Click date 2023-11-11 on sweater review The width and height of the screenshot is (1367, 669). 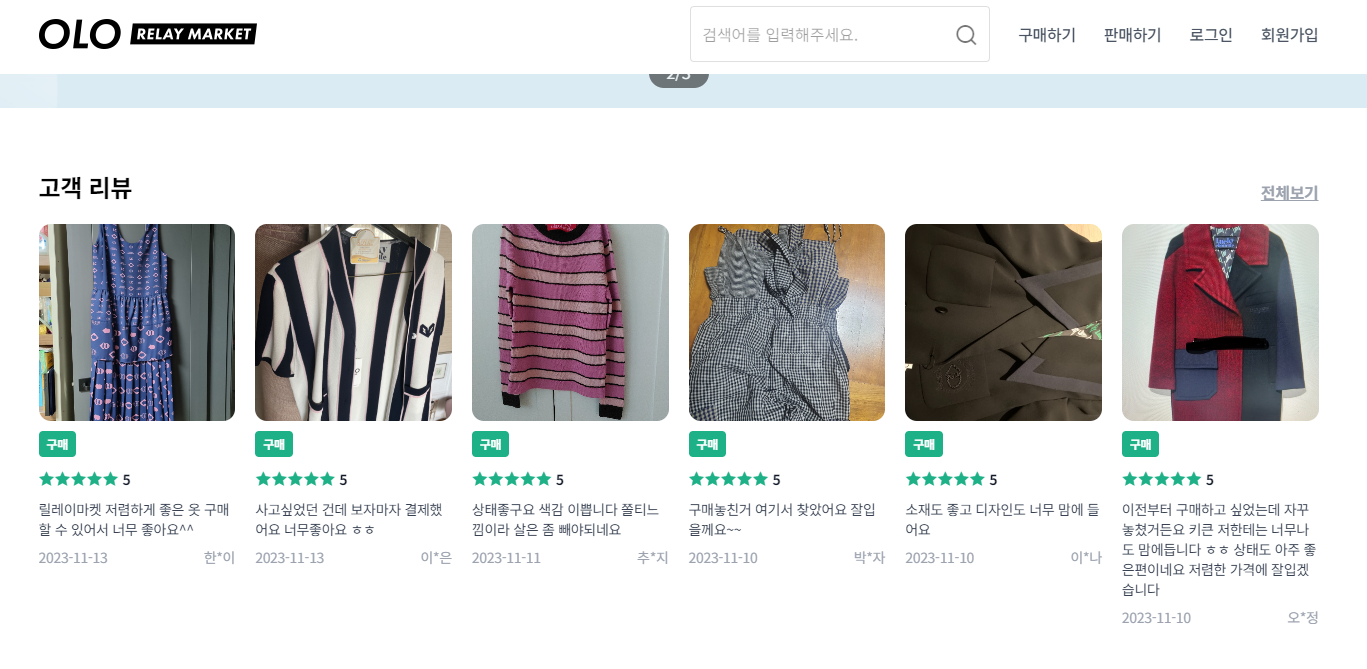(x=506, y=557)
